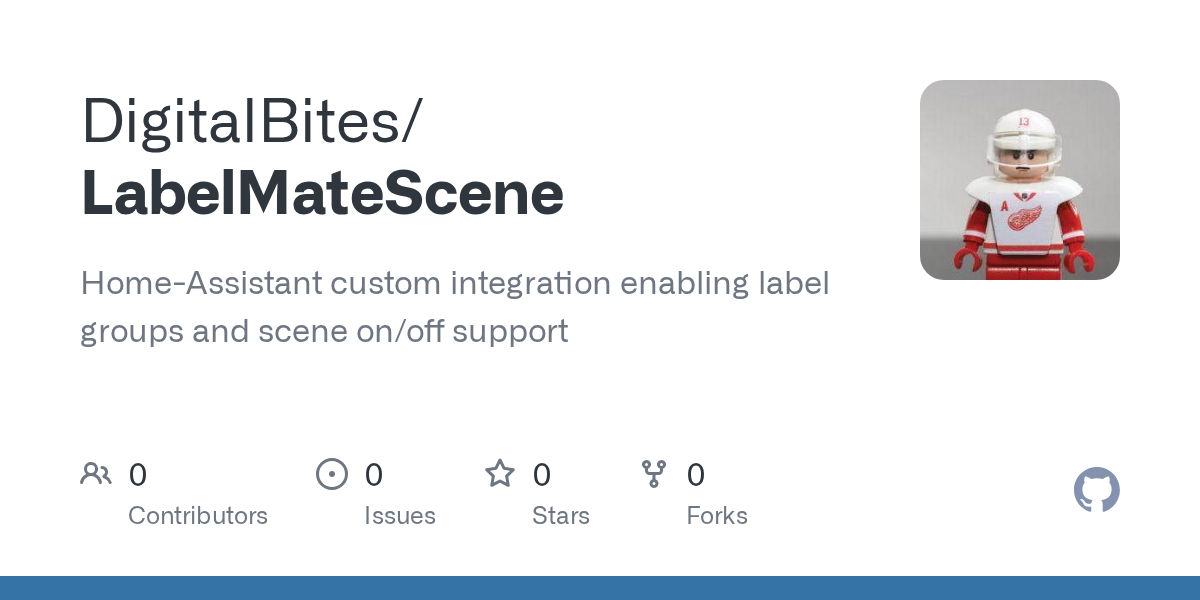Click the issues count number zero
Image resolution: width=1200 pixels, height=600 pixels.
coord(374,475)
